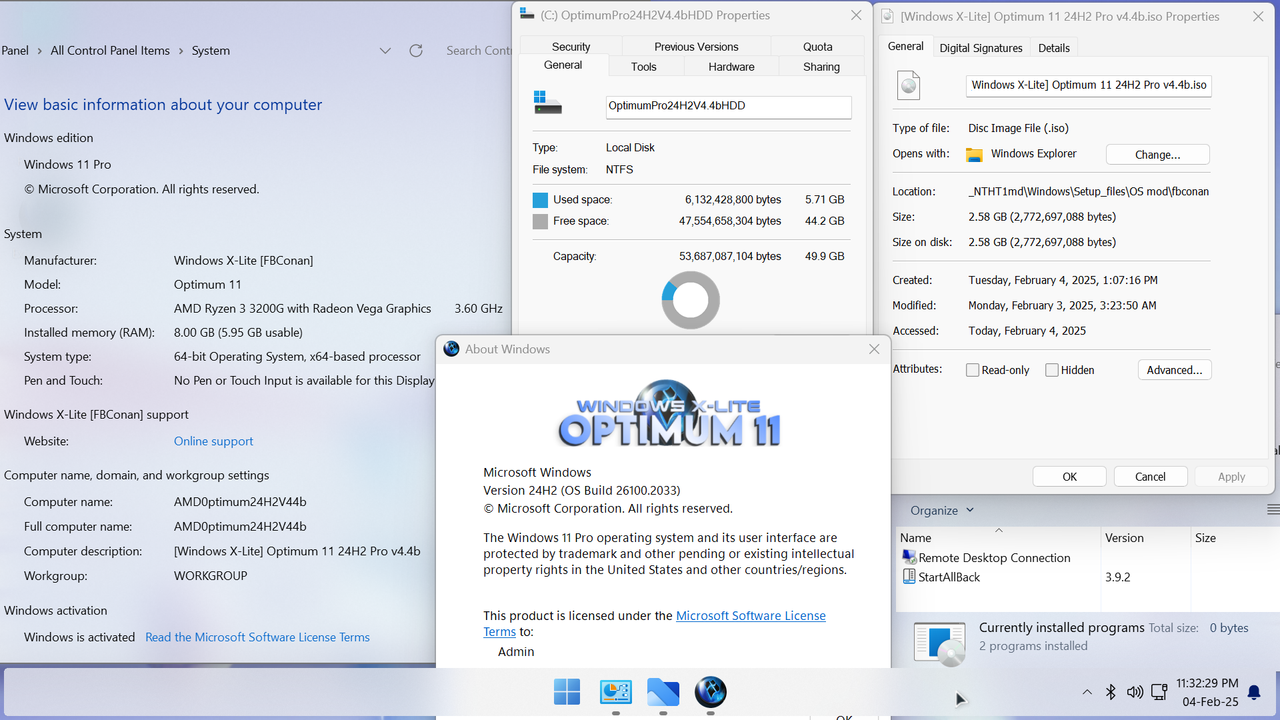This screenshot has width=1280, height=720.
Task: Click the hidden icons chevron in the system tray
Action: tap(1087, 691)
